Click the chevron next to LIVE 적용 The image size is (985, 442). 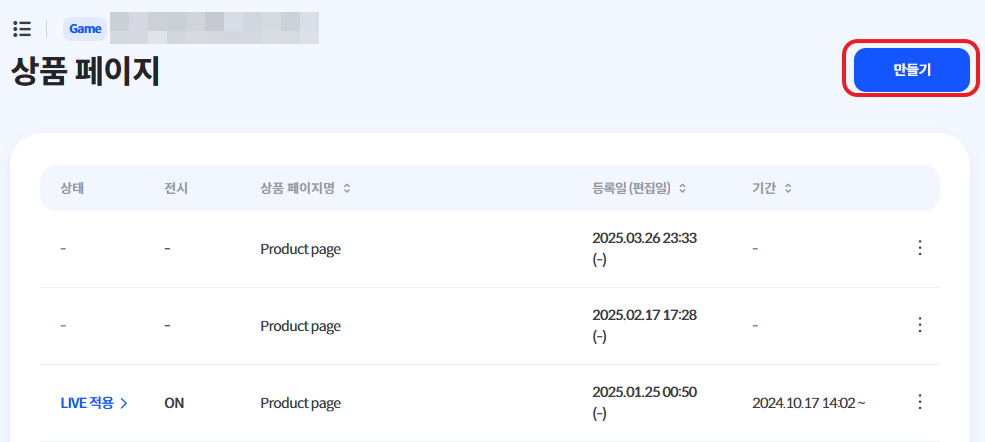pyautogui.click(x=124, y=403)
